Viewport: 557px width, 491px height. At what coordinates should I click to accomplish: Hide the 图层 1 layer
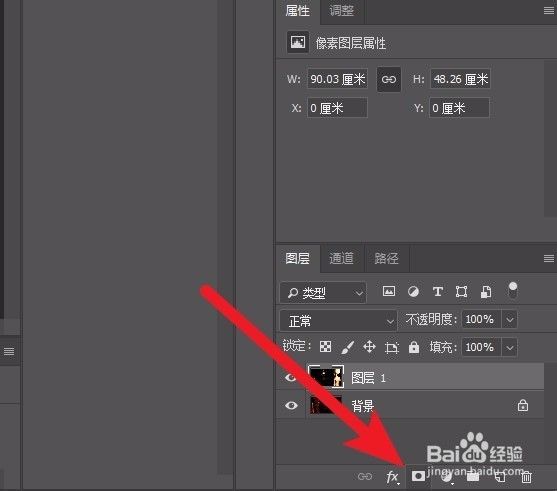click(291, 377)
